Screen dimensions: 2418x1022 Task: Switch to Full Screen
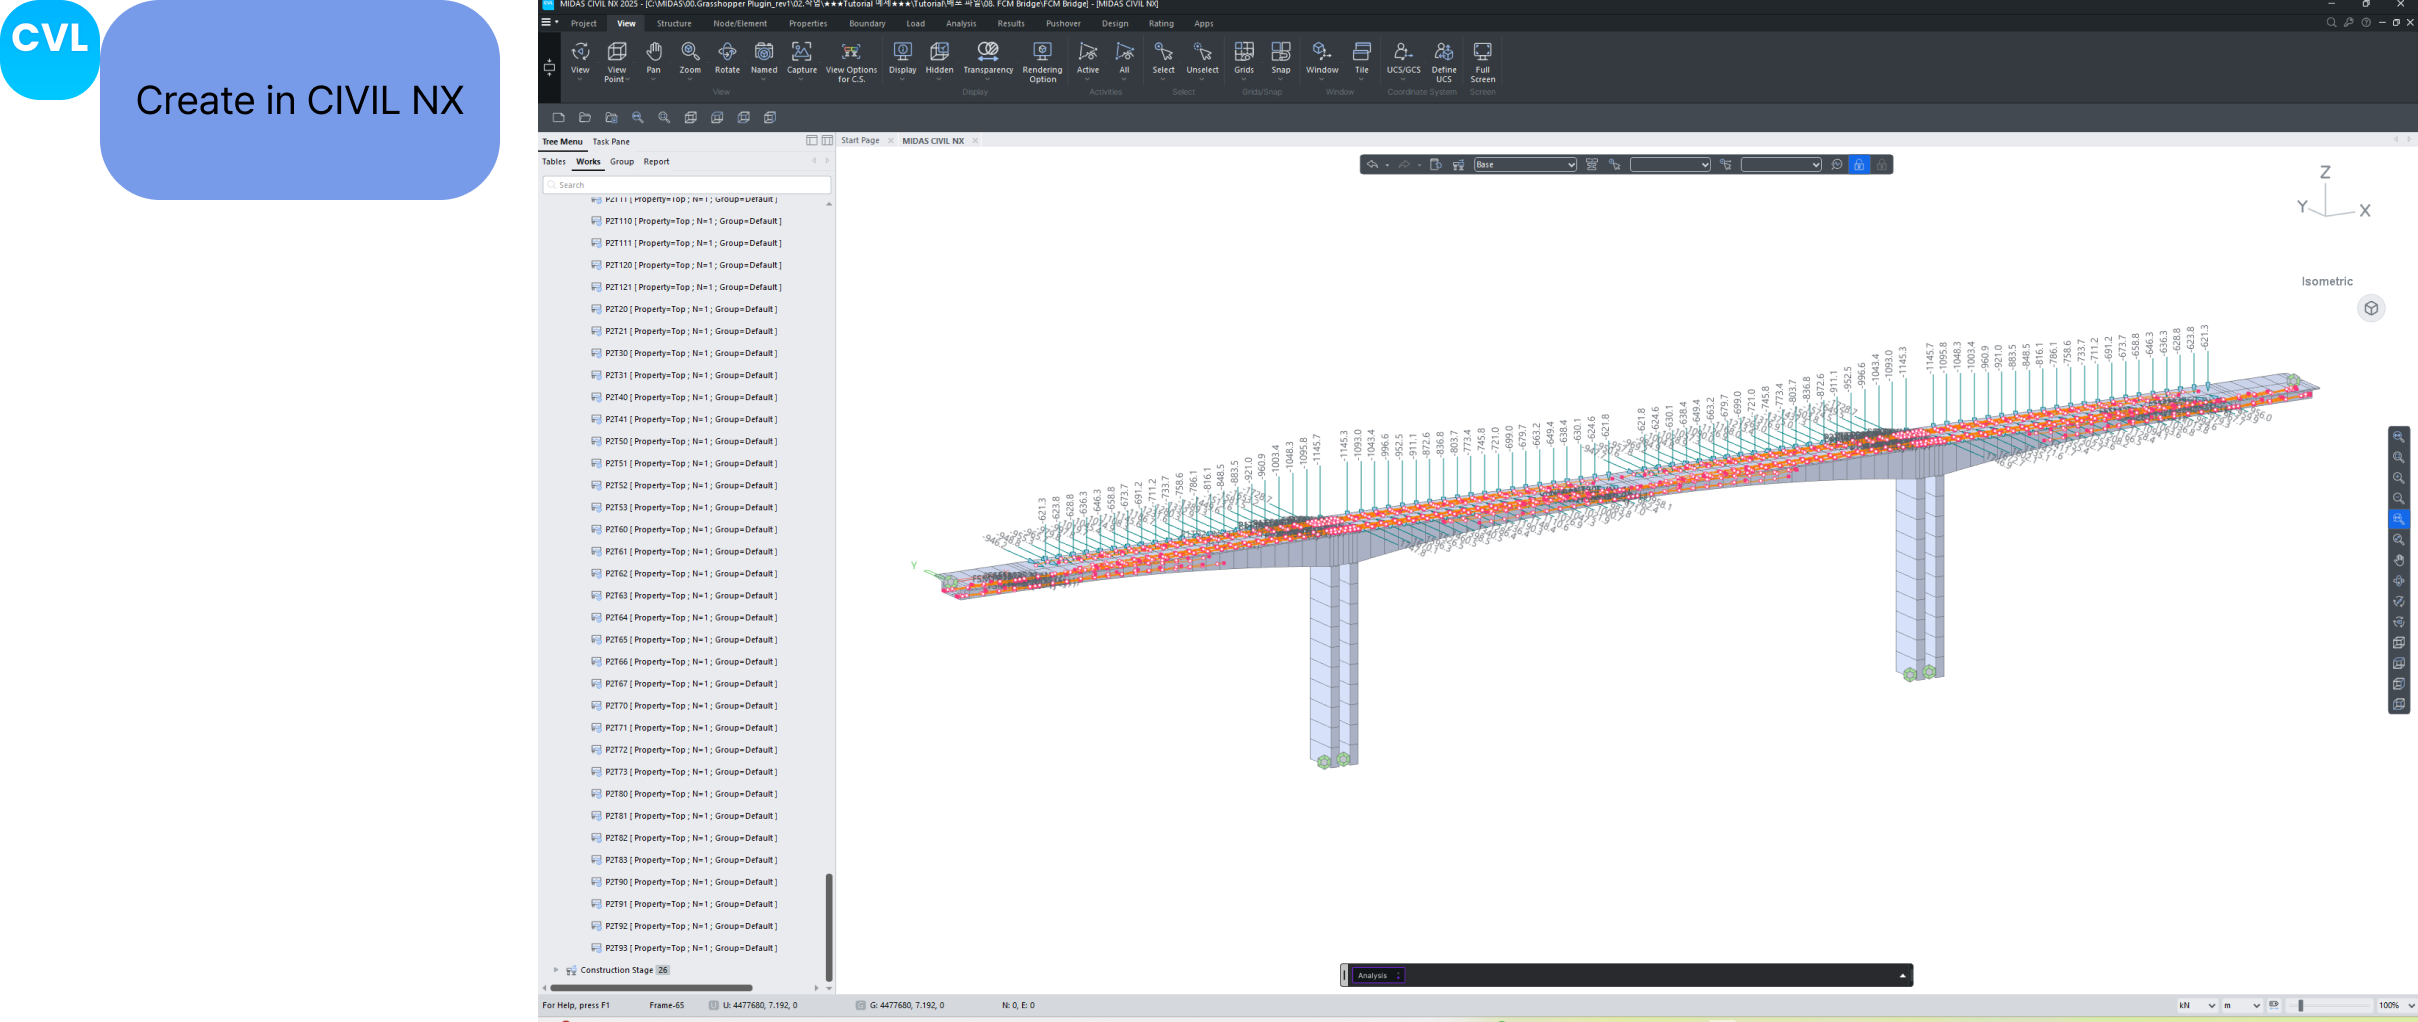(1482, 62)
